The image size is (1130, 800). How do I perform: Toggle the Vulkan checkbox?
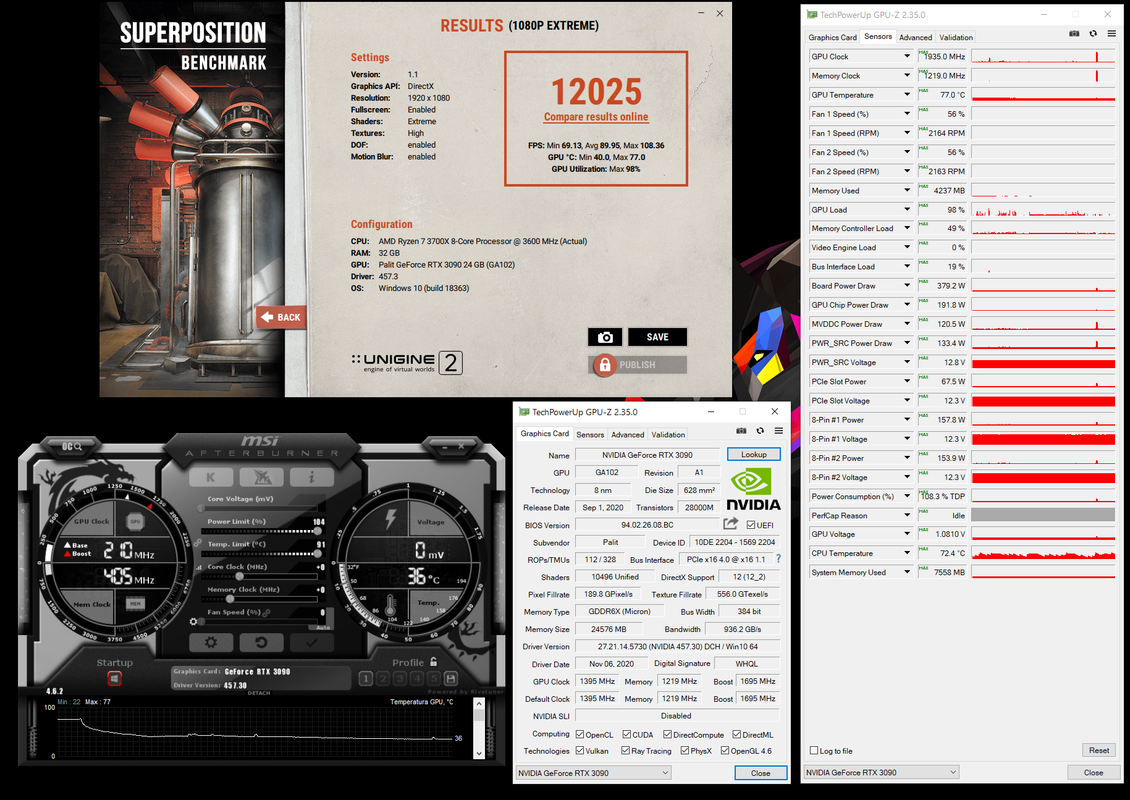(579, 750)
